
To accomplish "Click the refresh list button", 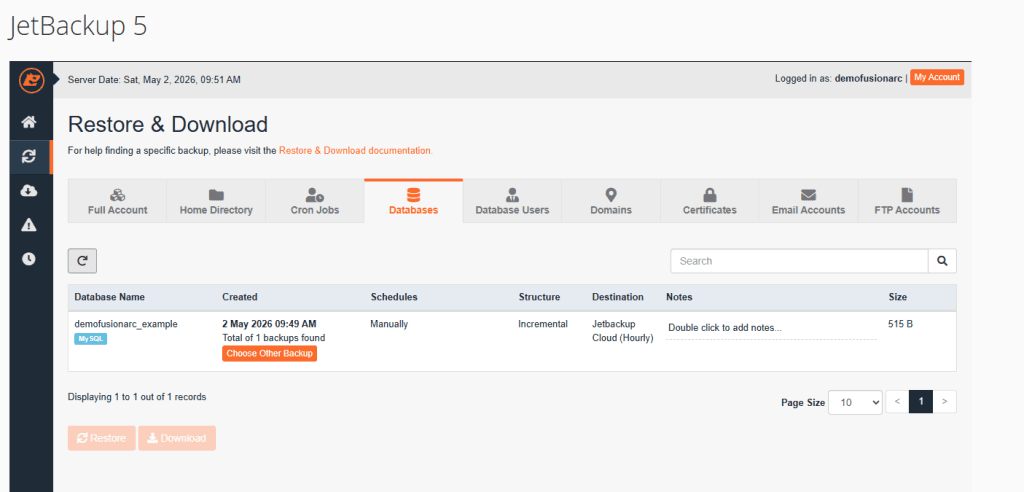I will tap(82, 261).
